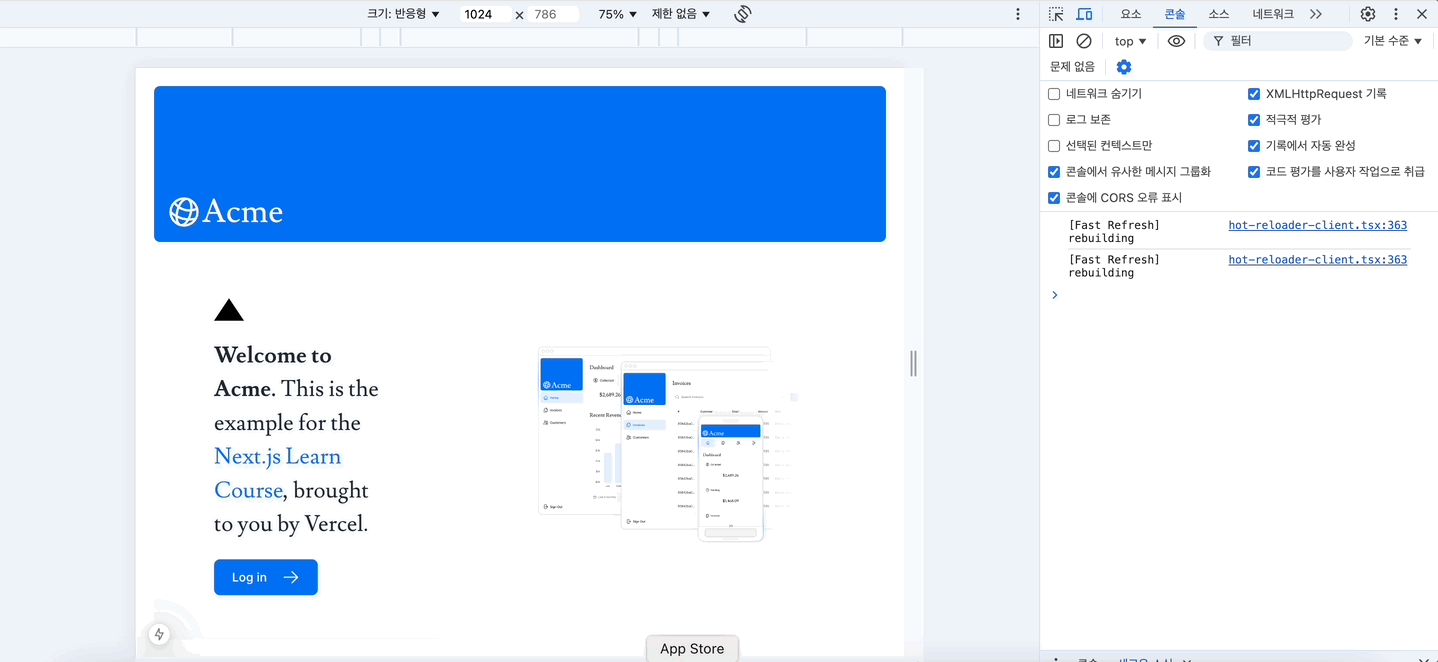Click the viewport width field 1024
The width and height of the screenshot is (1438, 662).
coord(485,14)
